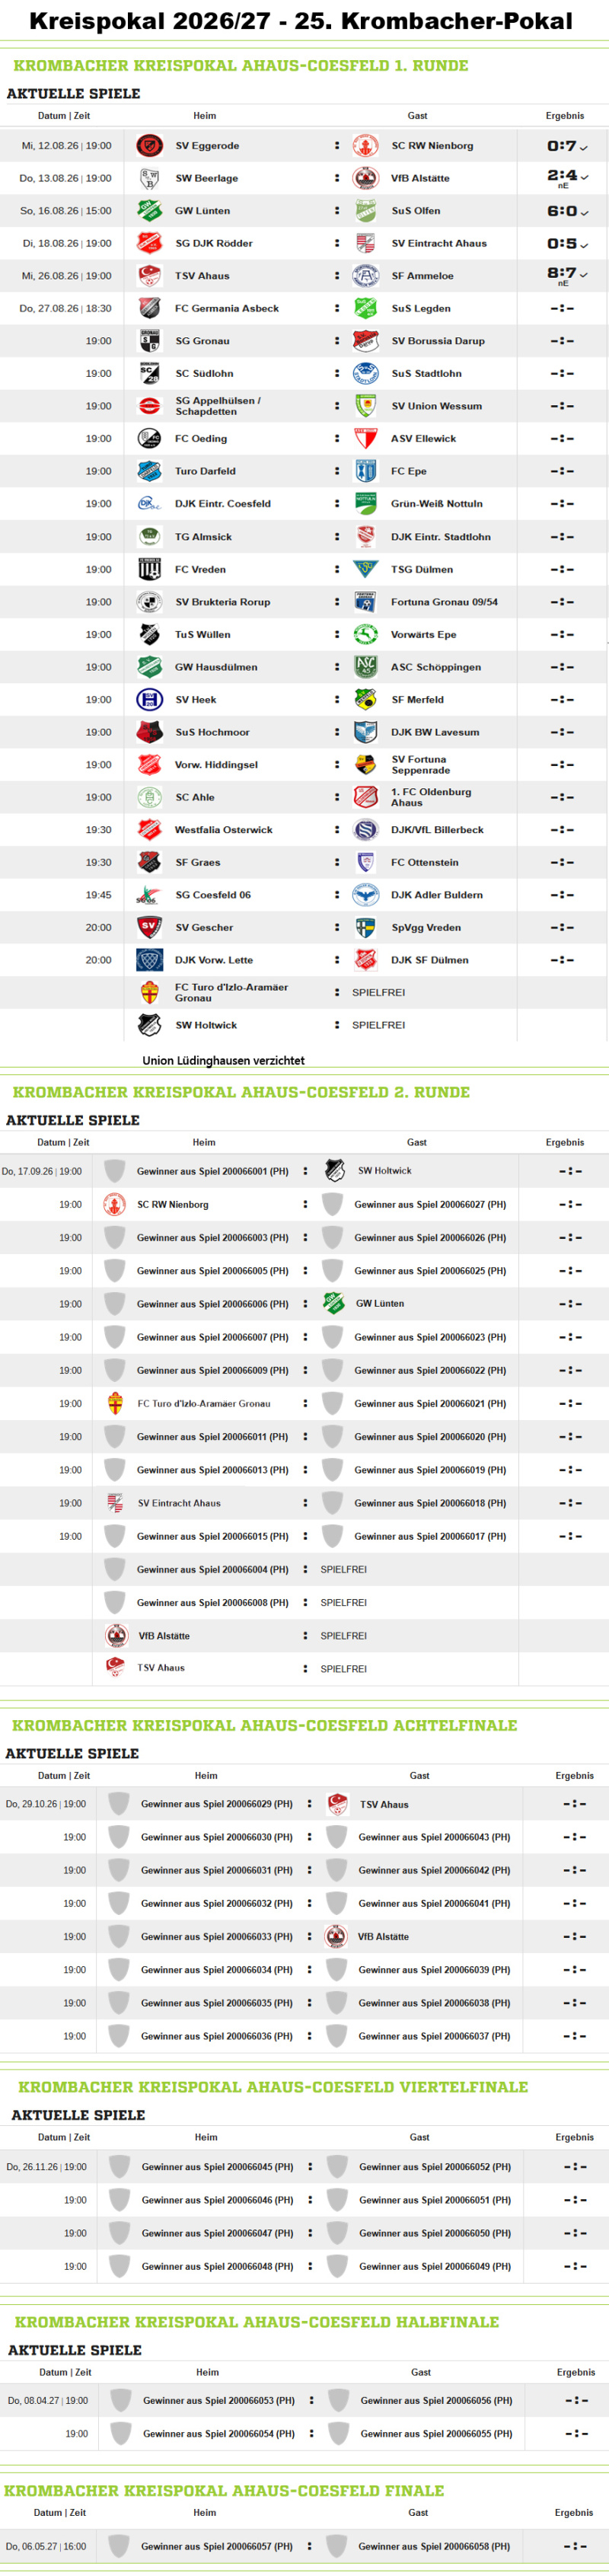Image resolution: width=609 pixels, height=2576 pixels.
Task: Click the SV Eggerode club crest
Action: coord(150,146)
